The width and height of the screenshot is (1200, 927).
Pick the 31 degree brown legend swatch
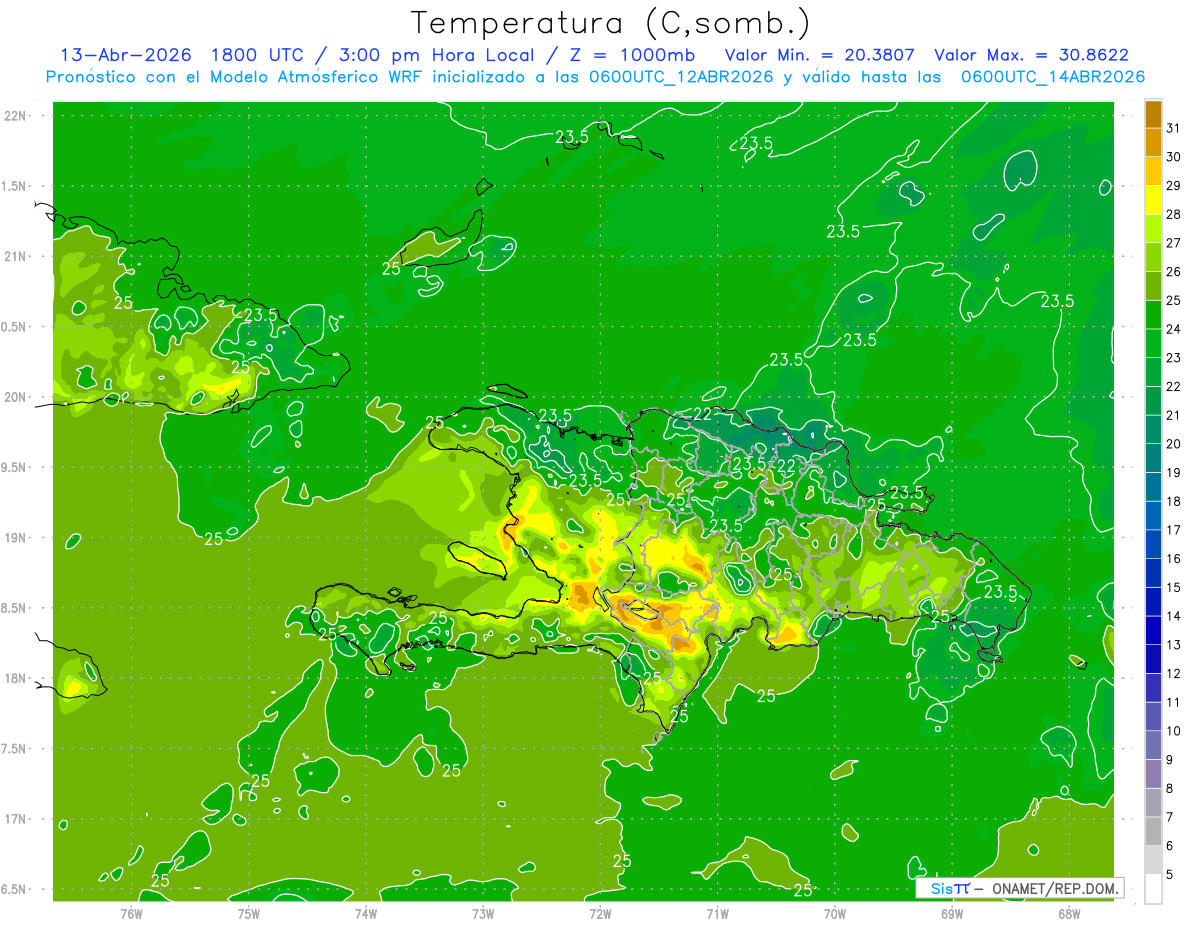(x=1153, y=115)
